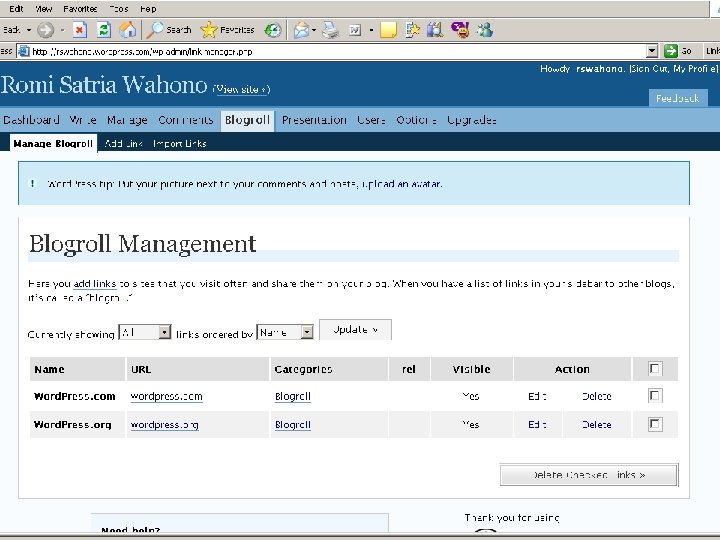The width and height of the screenshot is (720, 540).
Task: Select the Manage Blogroll subtab
Action: click(53, 143)
